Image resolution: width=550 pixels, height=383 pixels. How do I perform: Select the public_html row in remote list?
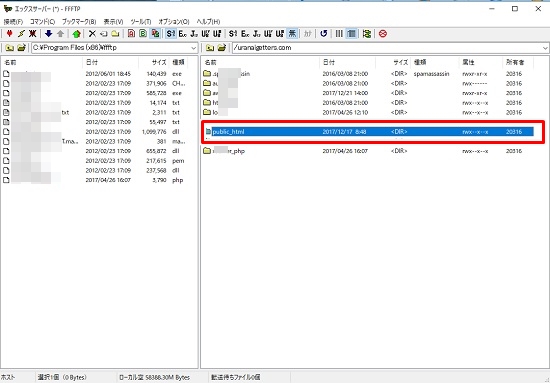[x=369, y=132]
